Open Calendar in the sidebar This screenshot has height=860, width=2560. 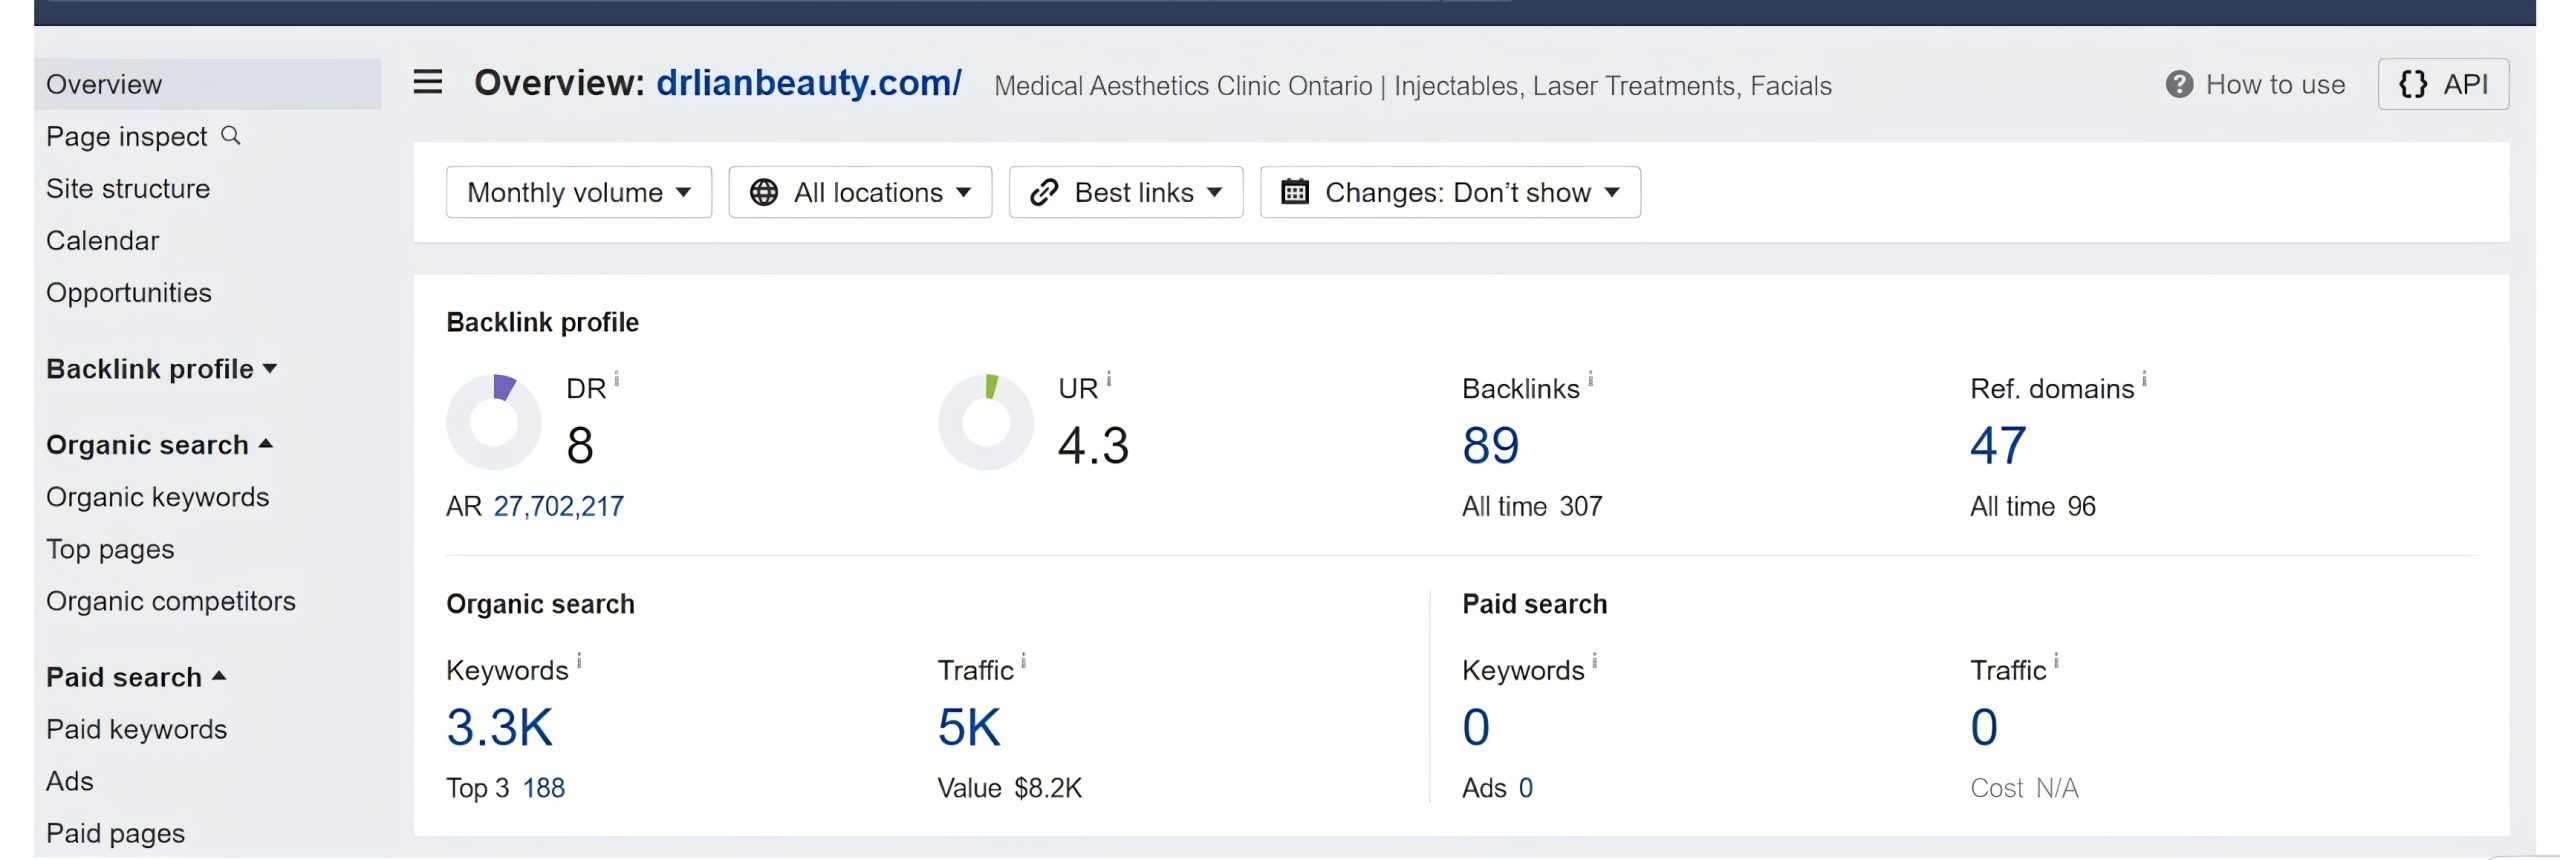pyautogui.click(x=103, y=240)
